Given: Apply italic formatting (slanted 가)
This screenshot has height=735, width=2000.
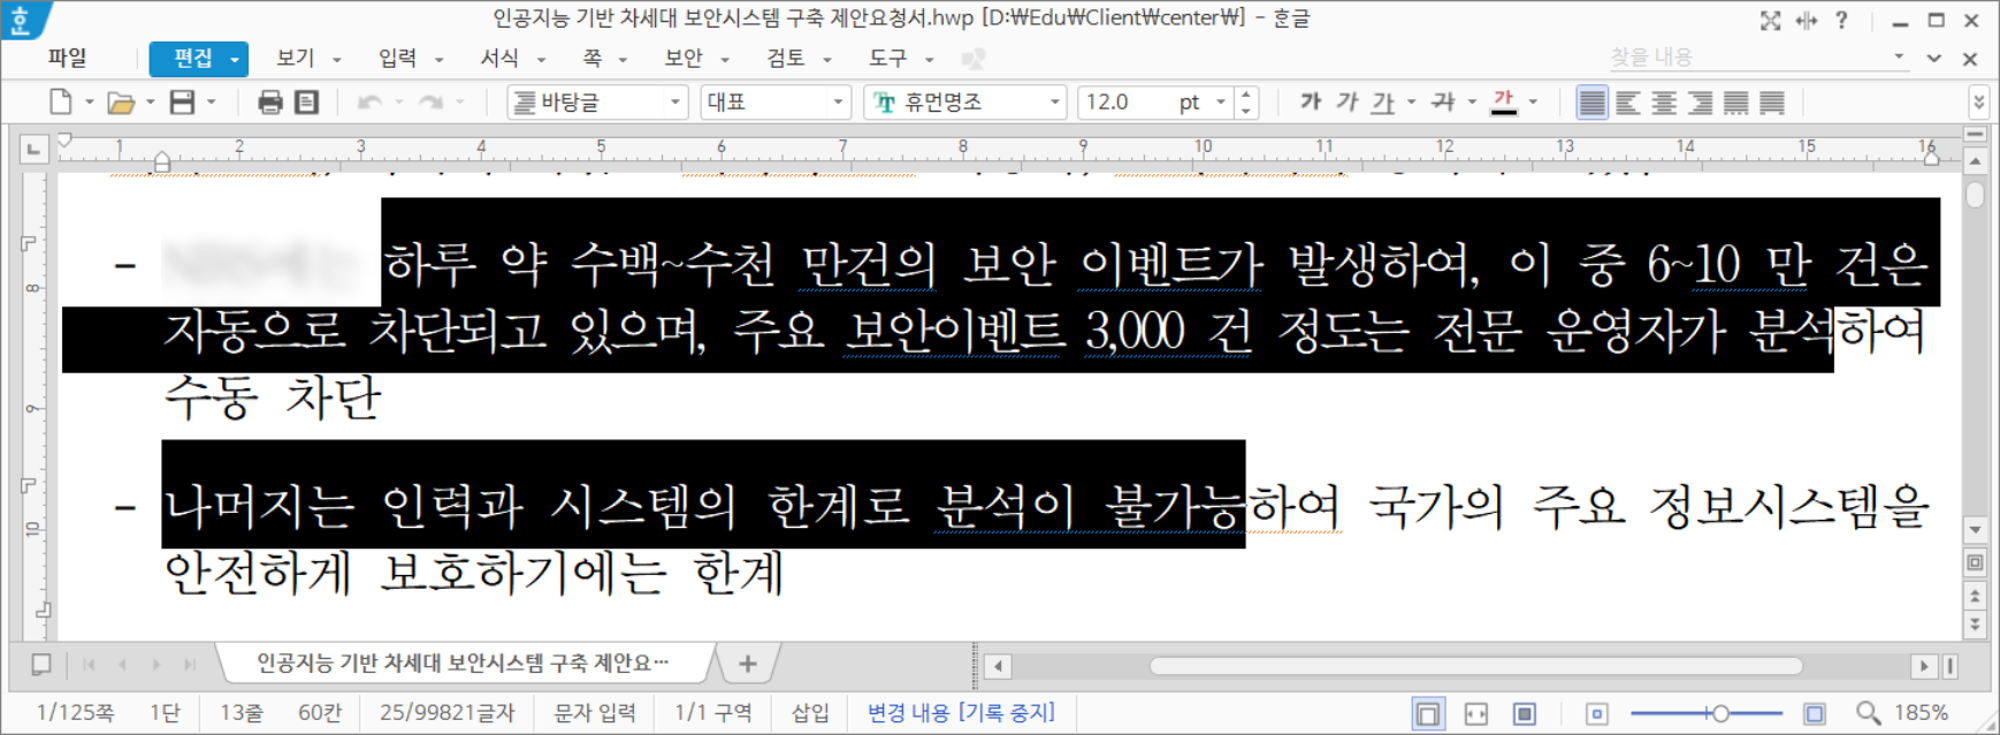Looking at the screenshot, I should [x=1347, y=101].
